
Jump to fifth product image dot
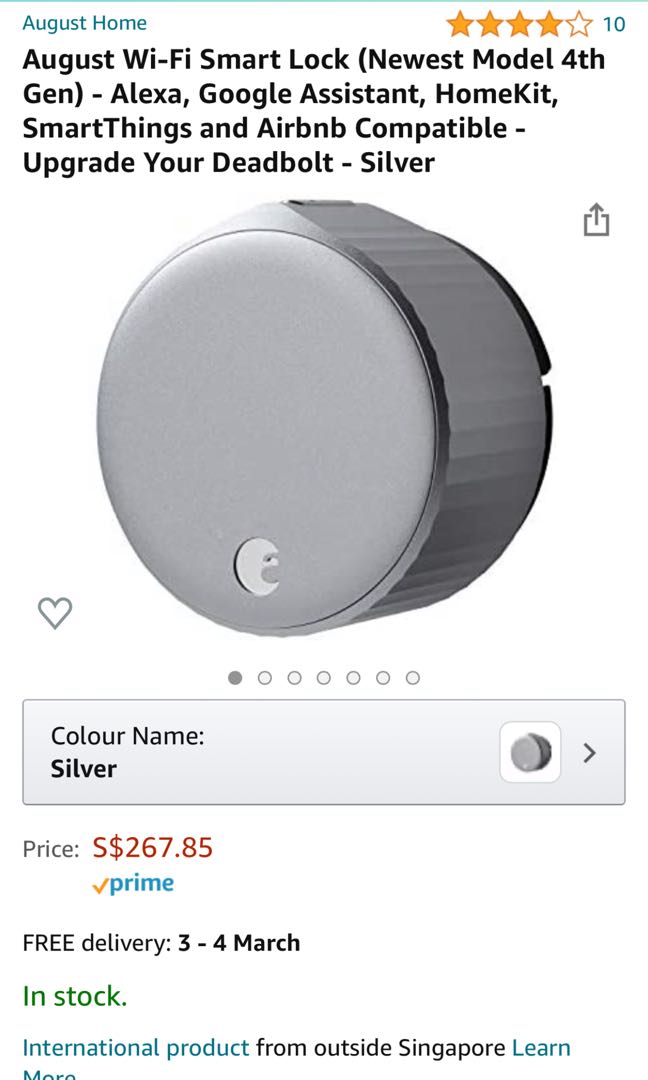point(353,678)
